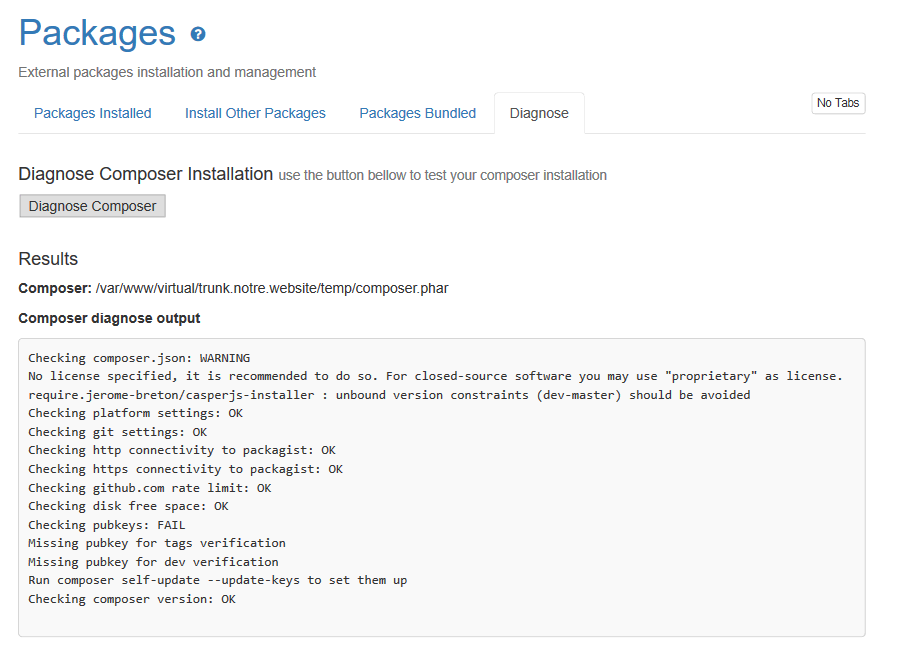
Task: Open the Install Other Packages tab
Action: pos(255,114)
